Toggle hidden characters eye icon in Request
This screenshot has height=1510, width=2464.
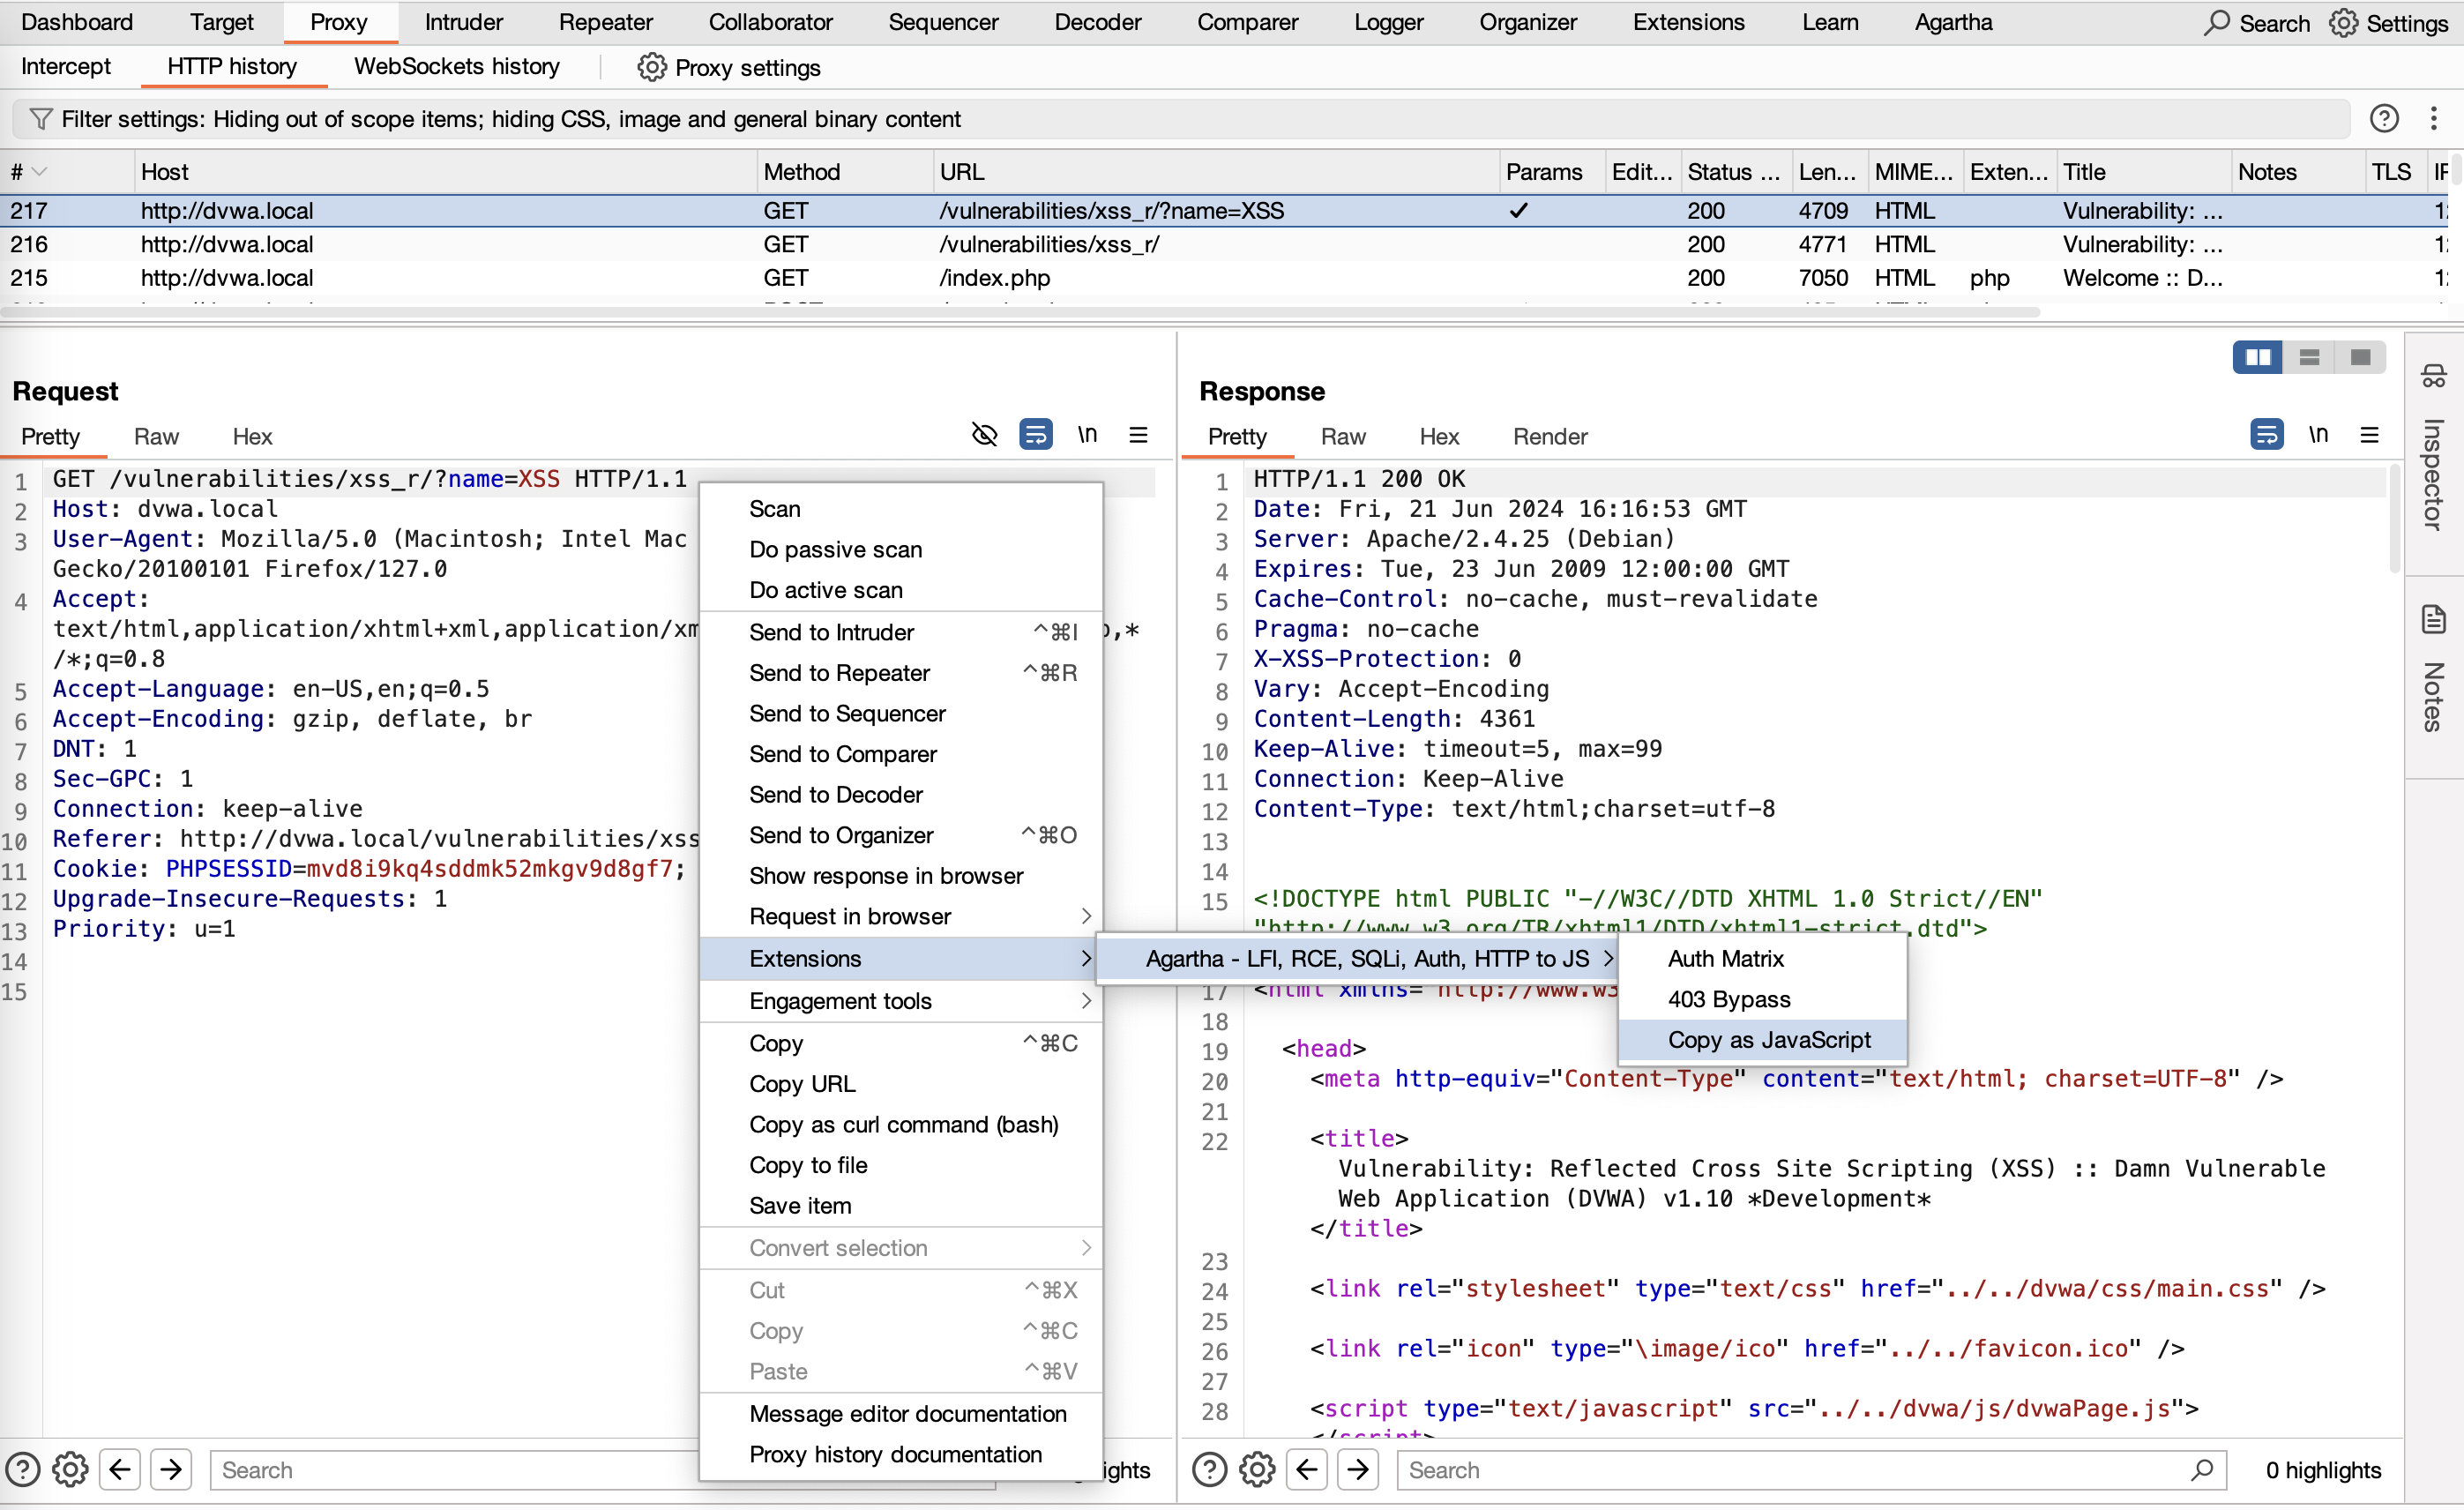[x=984, y=435]
